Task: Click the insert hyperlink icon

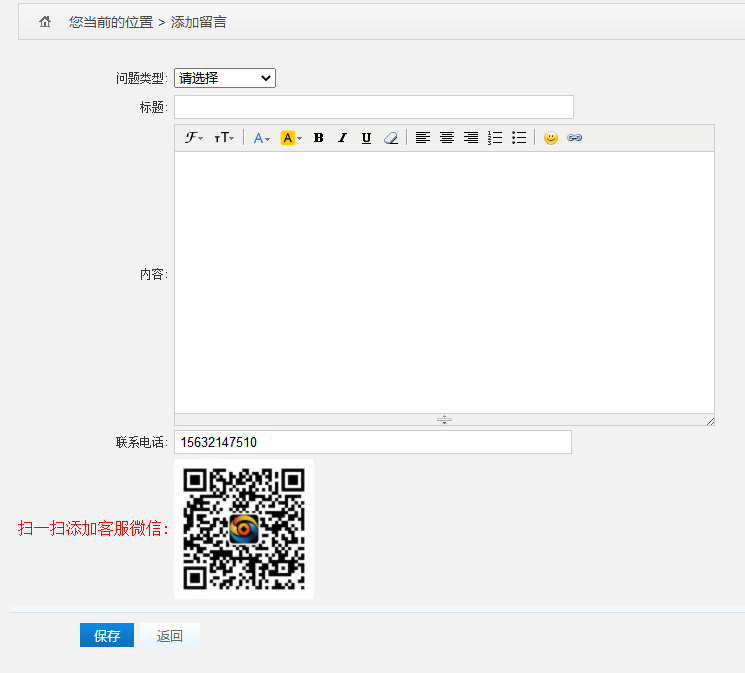Action: coord(574,138)
